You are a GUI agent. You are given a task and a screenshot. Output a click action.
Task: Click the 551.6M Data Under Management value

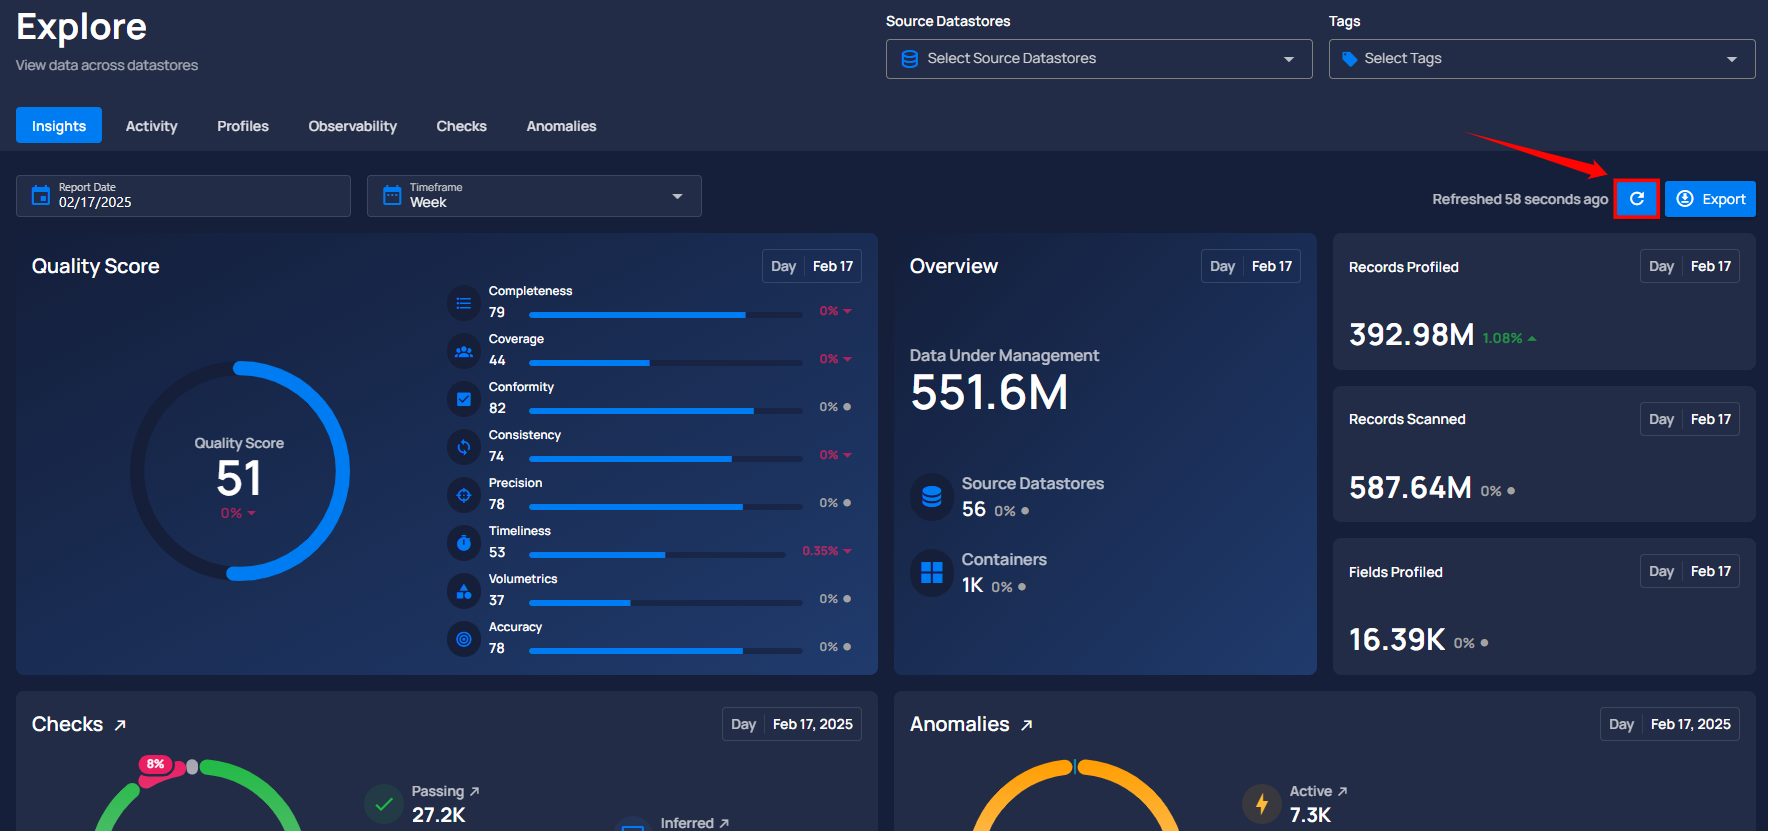click(x=989, y=392)
